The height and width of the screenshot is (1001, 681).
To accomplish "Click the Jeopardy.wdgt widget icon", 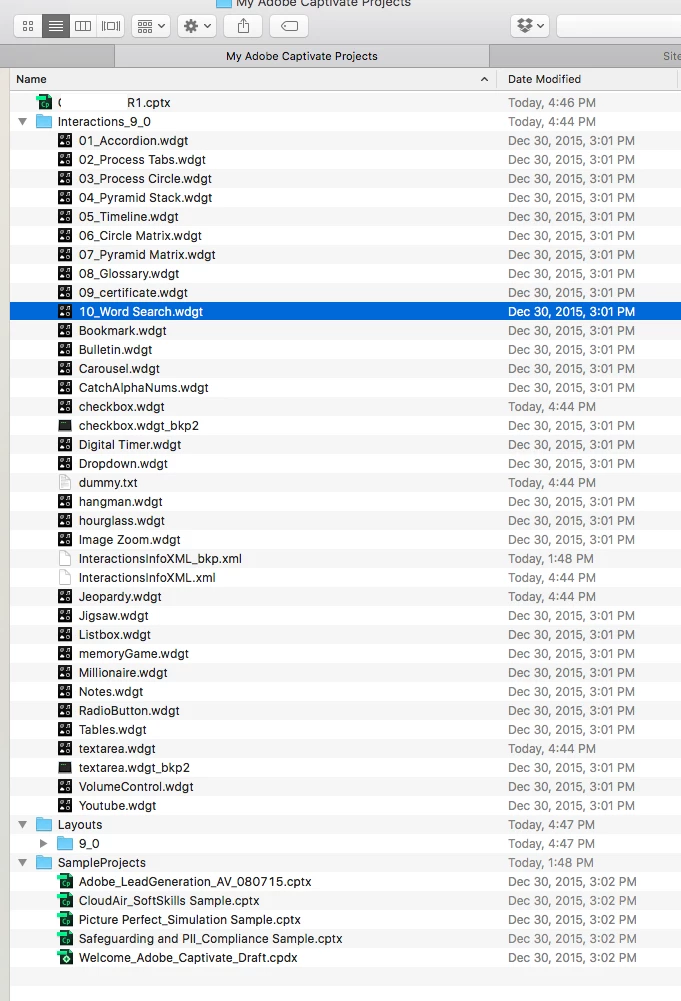I will click(x=65, y=596).
